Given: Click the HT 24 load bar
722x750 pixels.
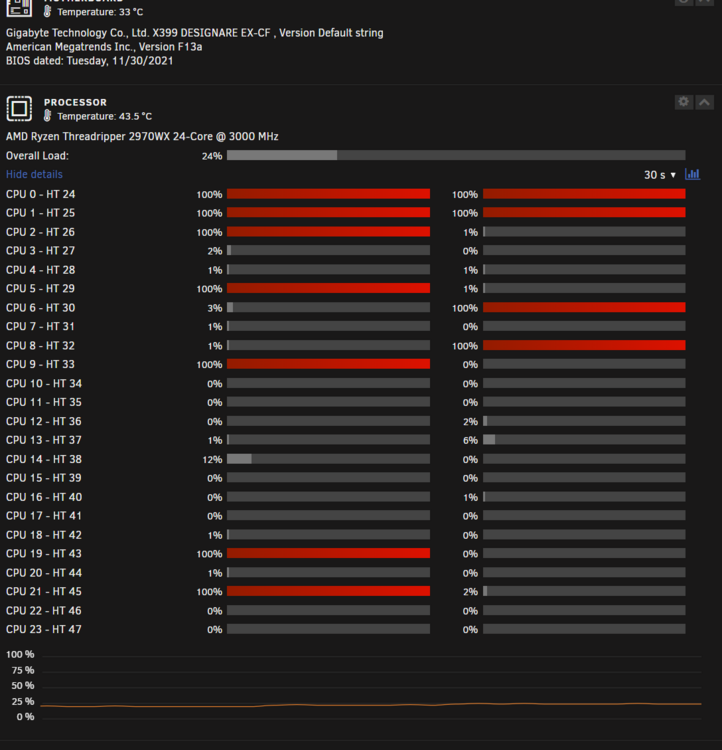Looking at the screenshot, I should coord(584,194).
